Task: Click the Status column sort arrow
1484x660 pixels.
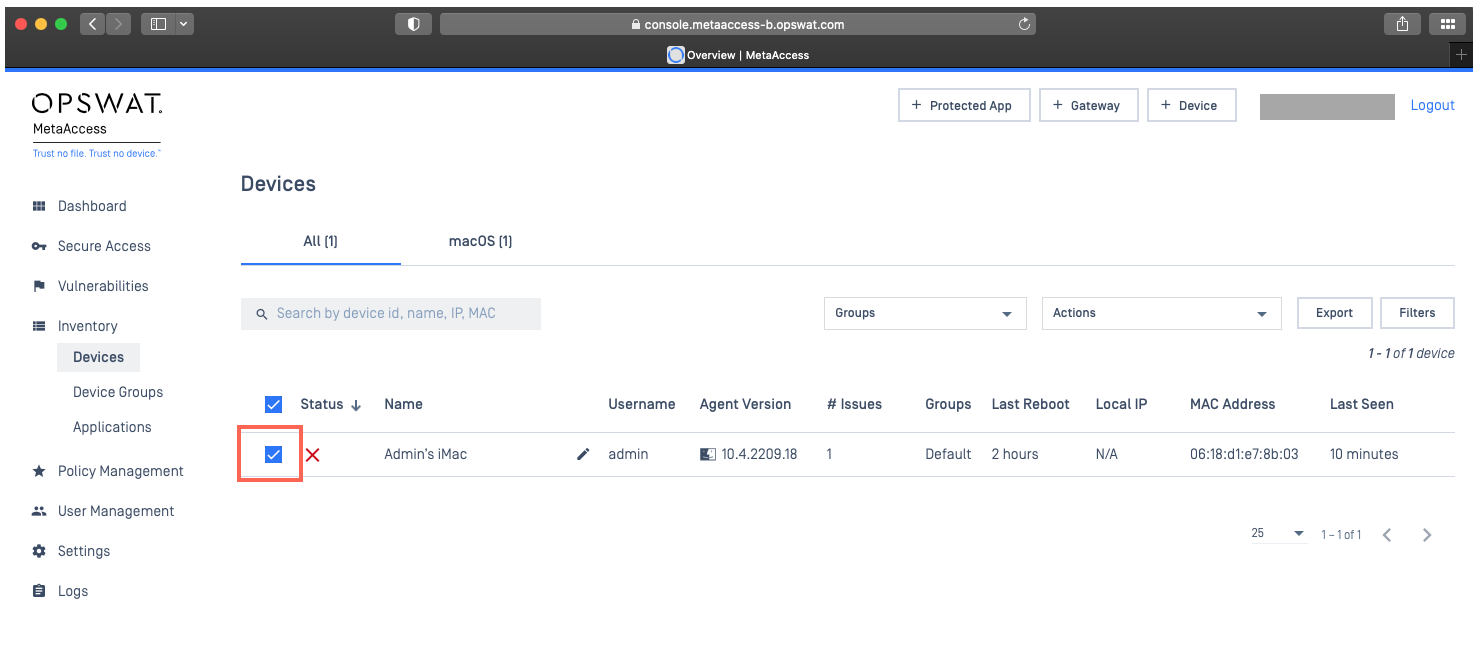Action: [x=355, y=405]
